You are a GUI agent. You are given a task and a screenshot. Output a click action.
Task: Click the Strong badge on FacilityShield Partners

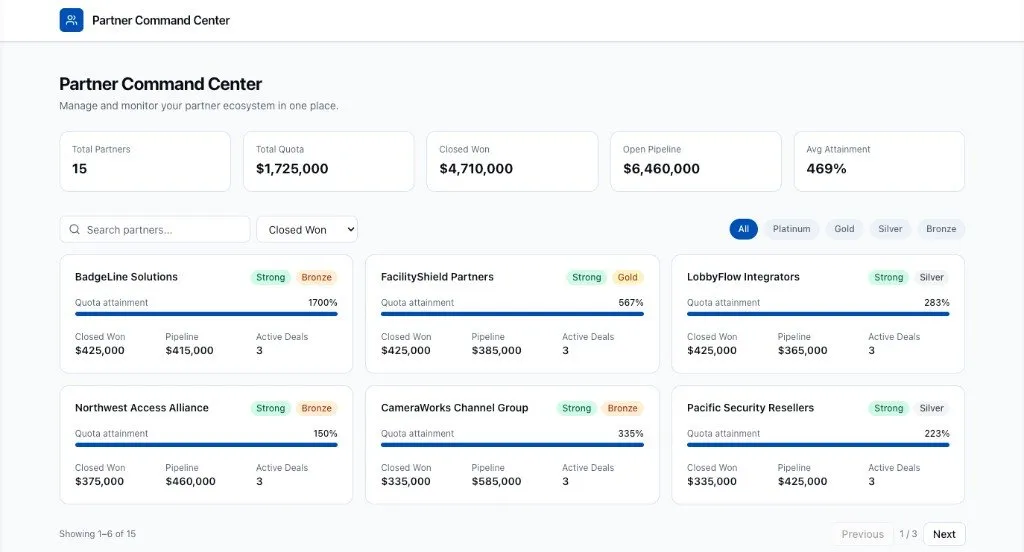point(586,277)
